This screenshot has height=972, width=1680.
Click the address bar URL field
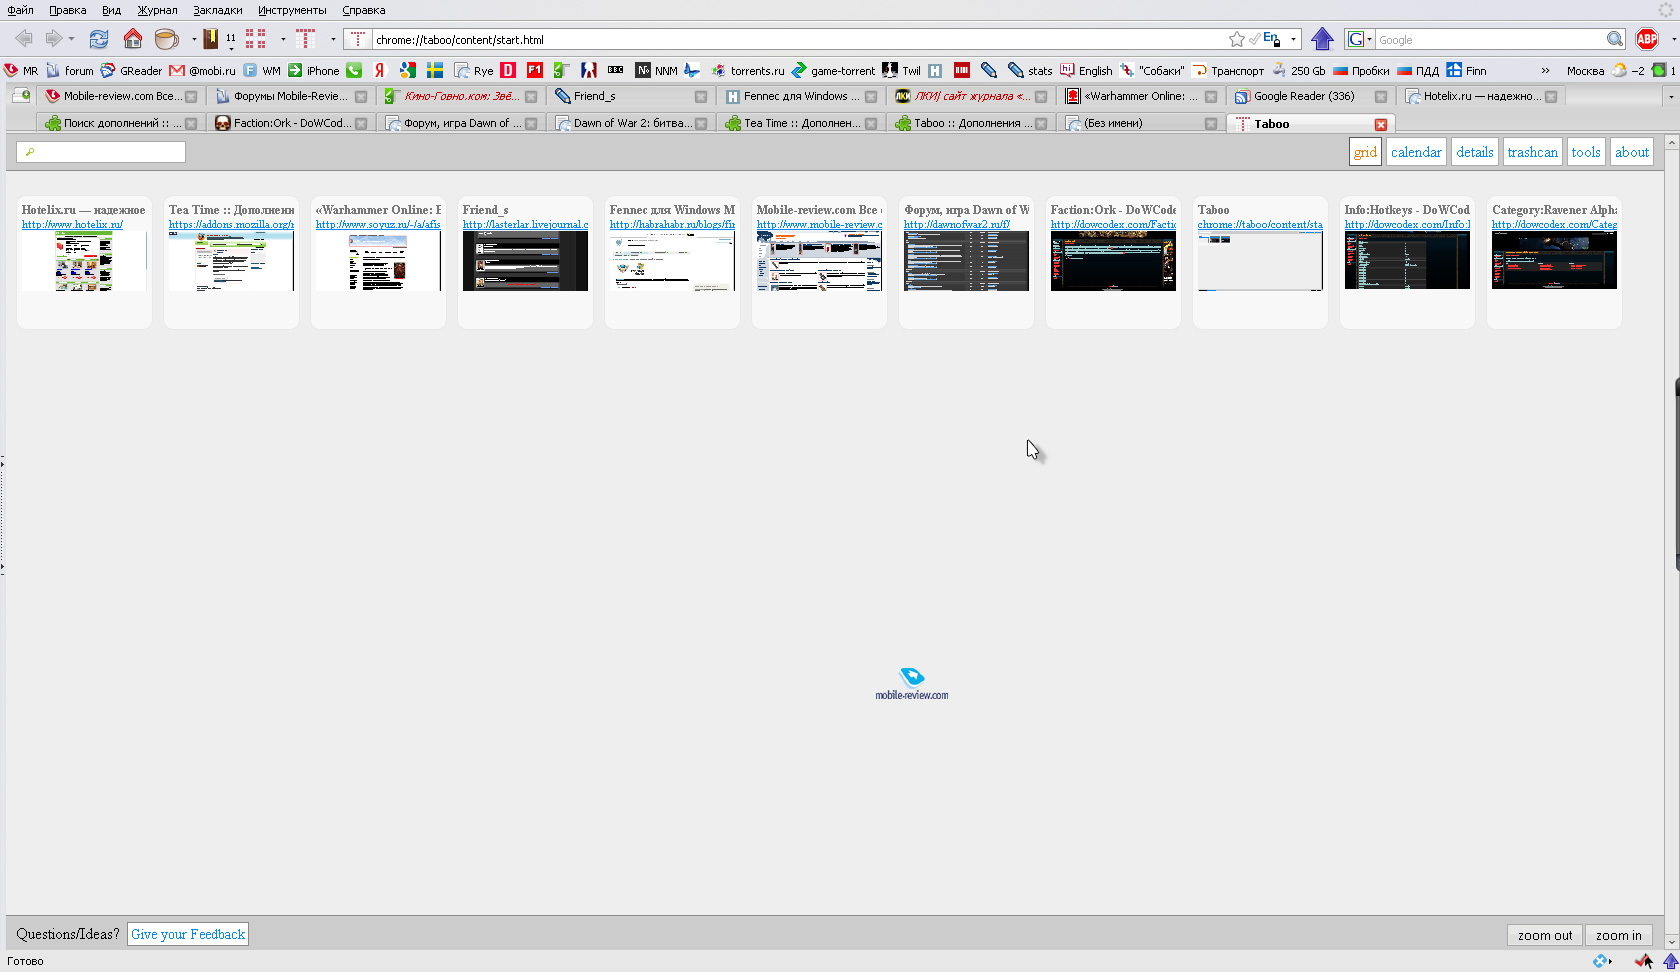pyautogui.click(x=800, y=39)
